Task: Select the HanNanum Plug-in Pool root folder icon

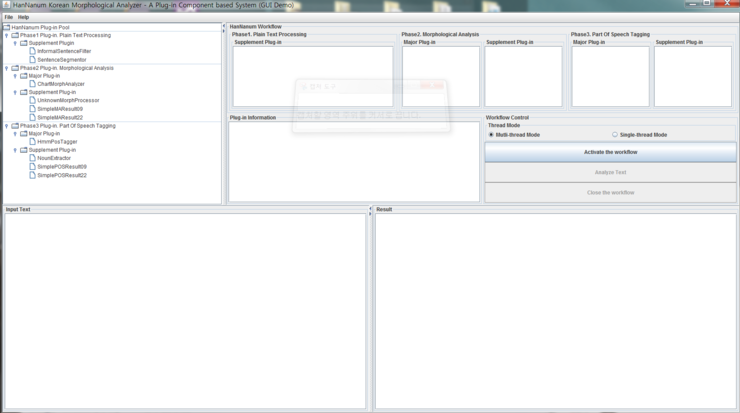Action: [7, 27]
